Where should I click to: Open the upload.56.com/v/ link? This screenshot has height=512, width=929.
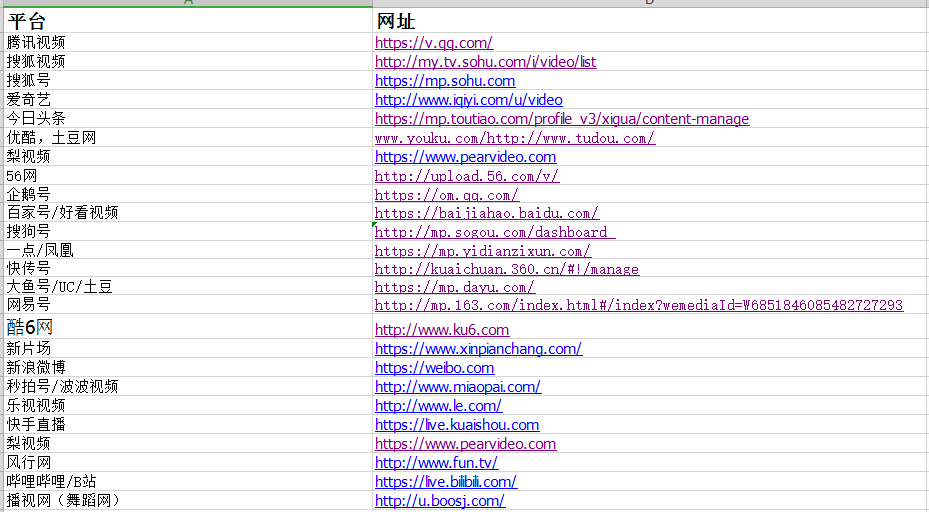click(x=467, y=176)
